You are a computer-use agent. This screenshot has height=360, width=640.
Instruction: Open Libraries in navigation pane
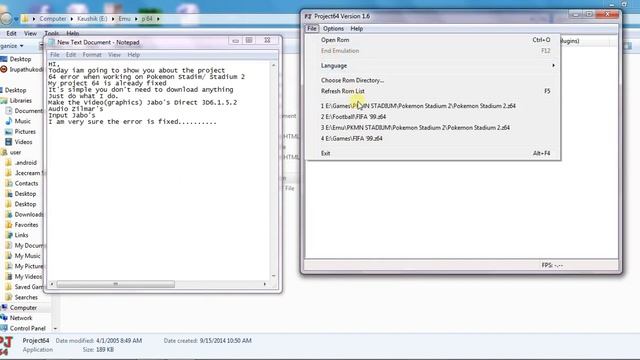point(20,100)
